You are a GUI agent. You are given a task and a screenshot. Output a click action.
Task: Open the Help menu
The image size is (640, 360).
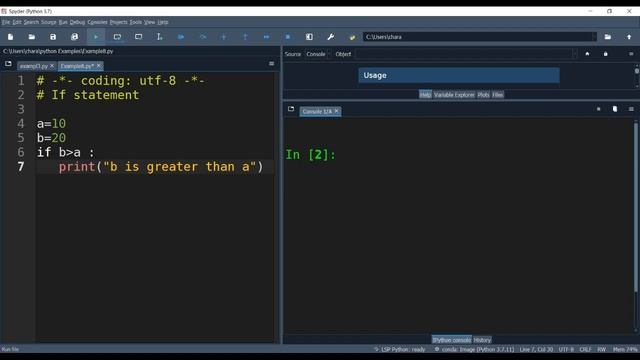point(163,22)
